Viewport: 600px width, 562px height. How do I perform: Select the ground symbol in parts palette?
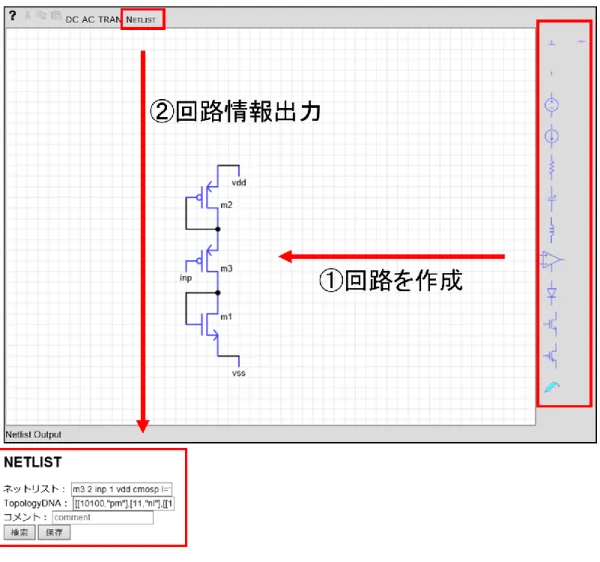click(x=551, y=43)
